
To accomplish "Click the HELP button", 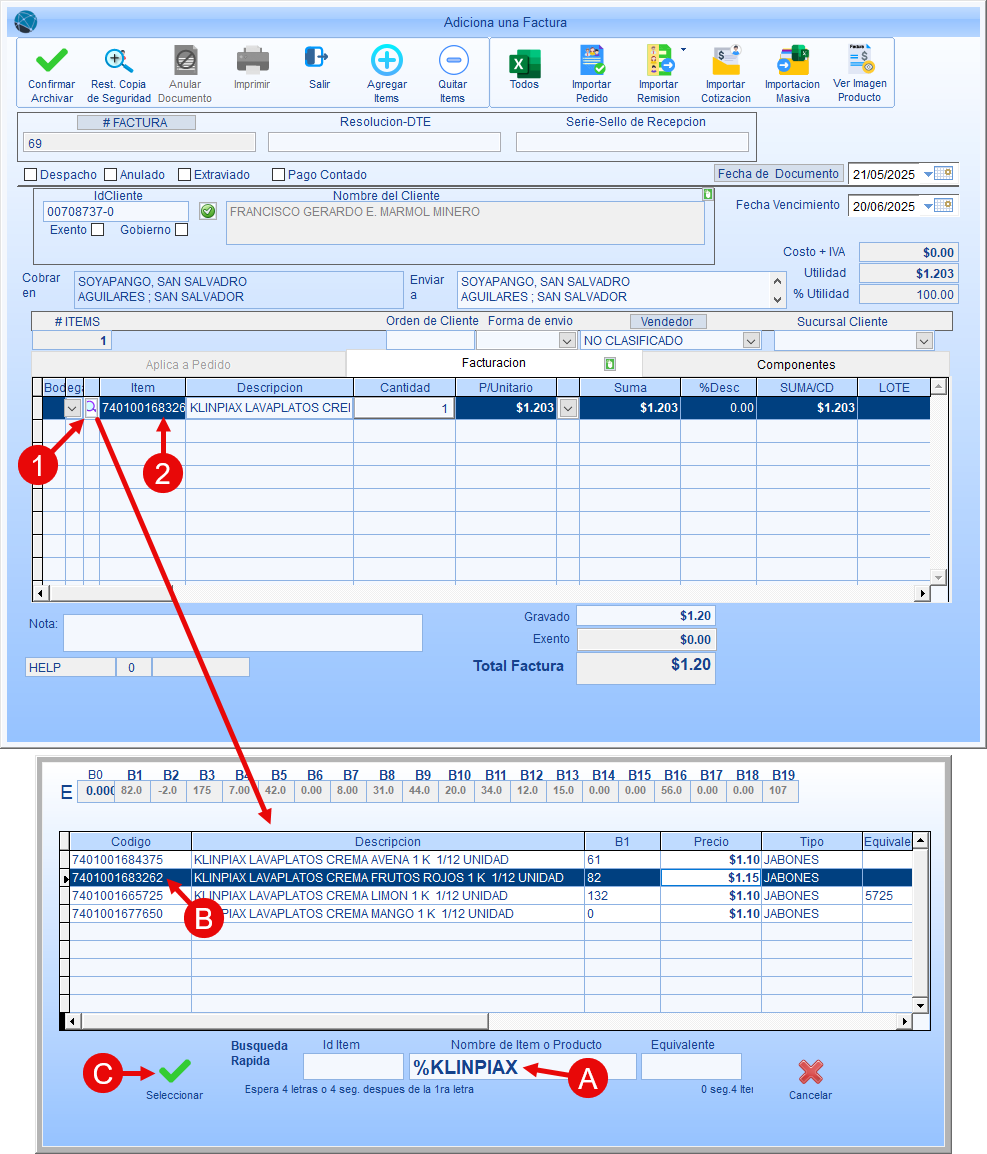I will (x=71, y=668).
